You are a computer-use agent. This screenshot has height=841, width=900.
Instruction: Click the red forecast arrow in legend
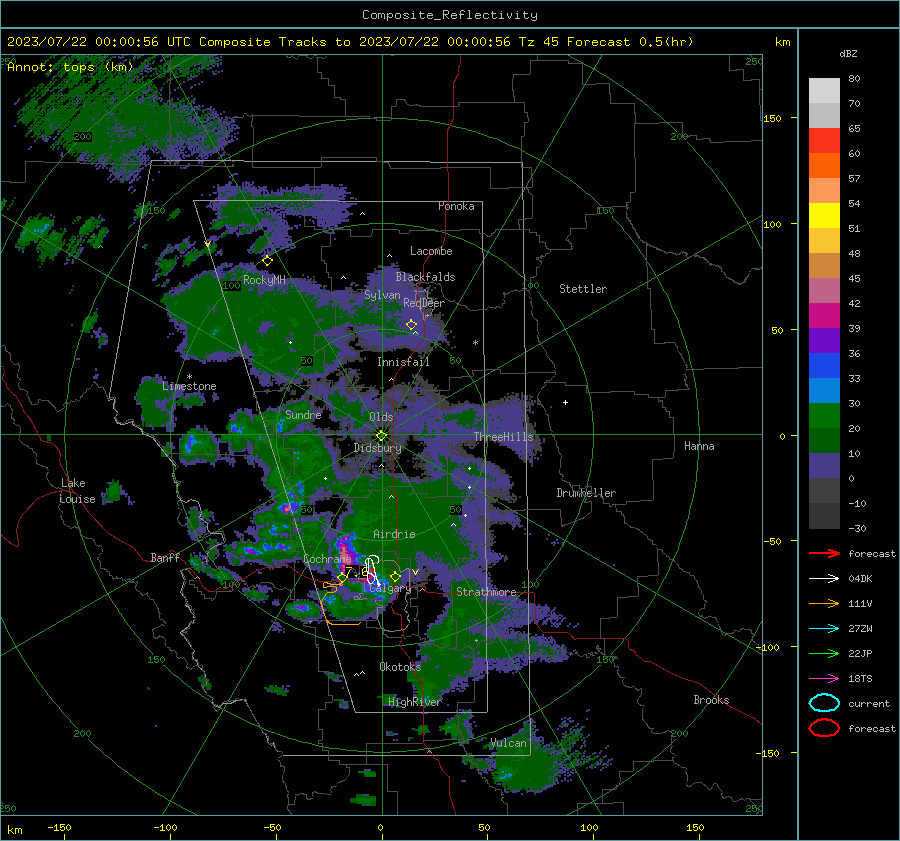point(824,553)
